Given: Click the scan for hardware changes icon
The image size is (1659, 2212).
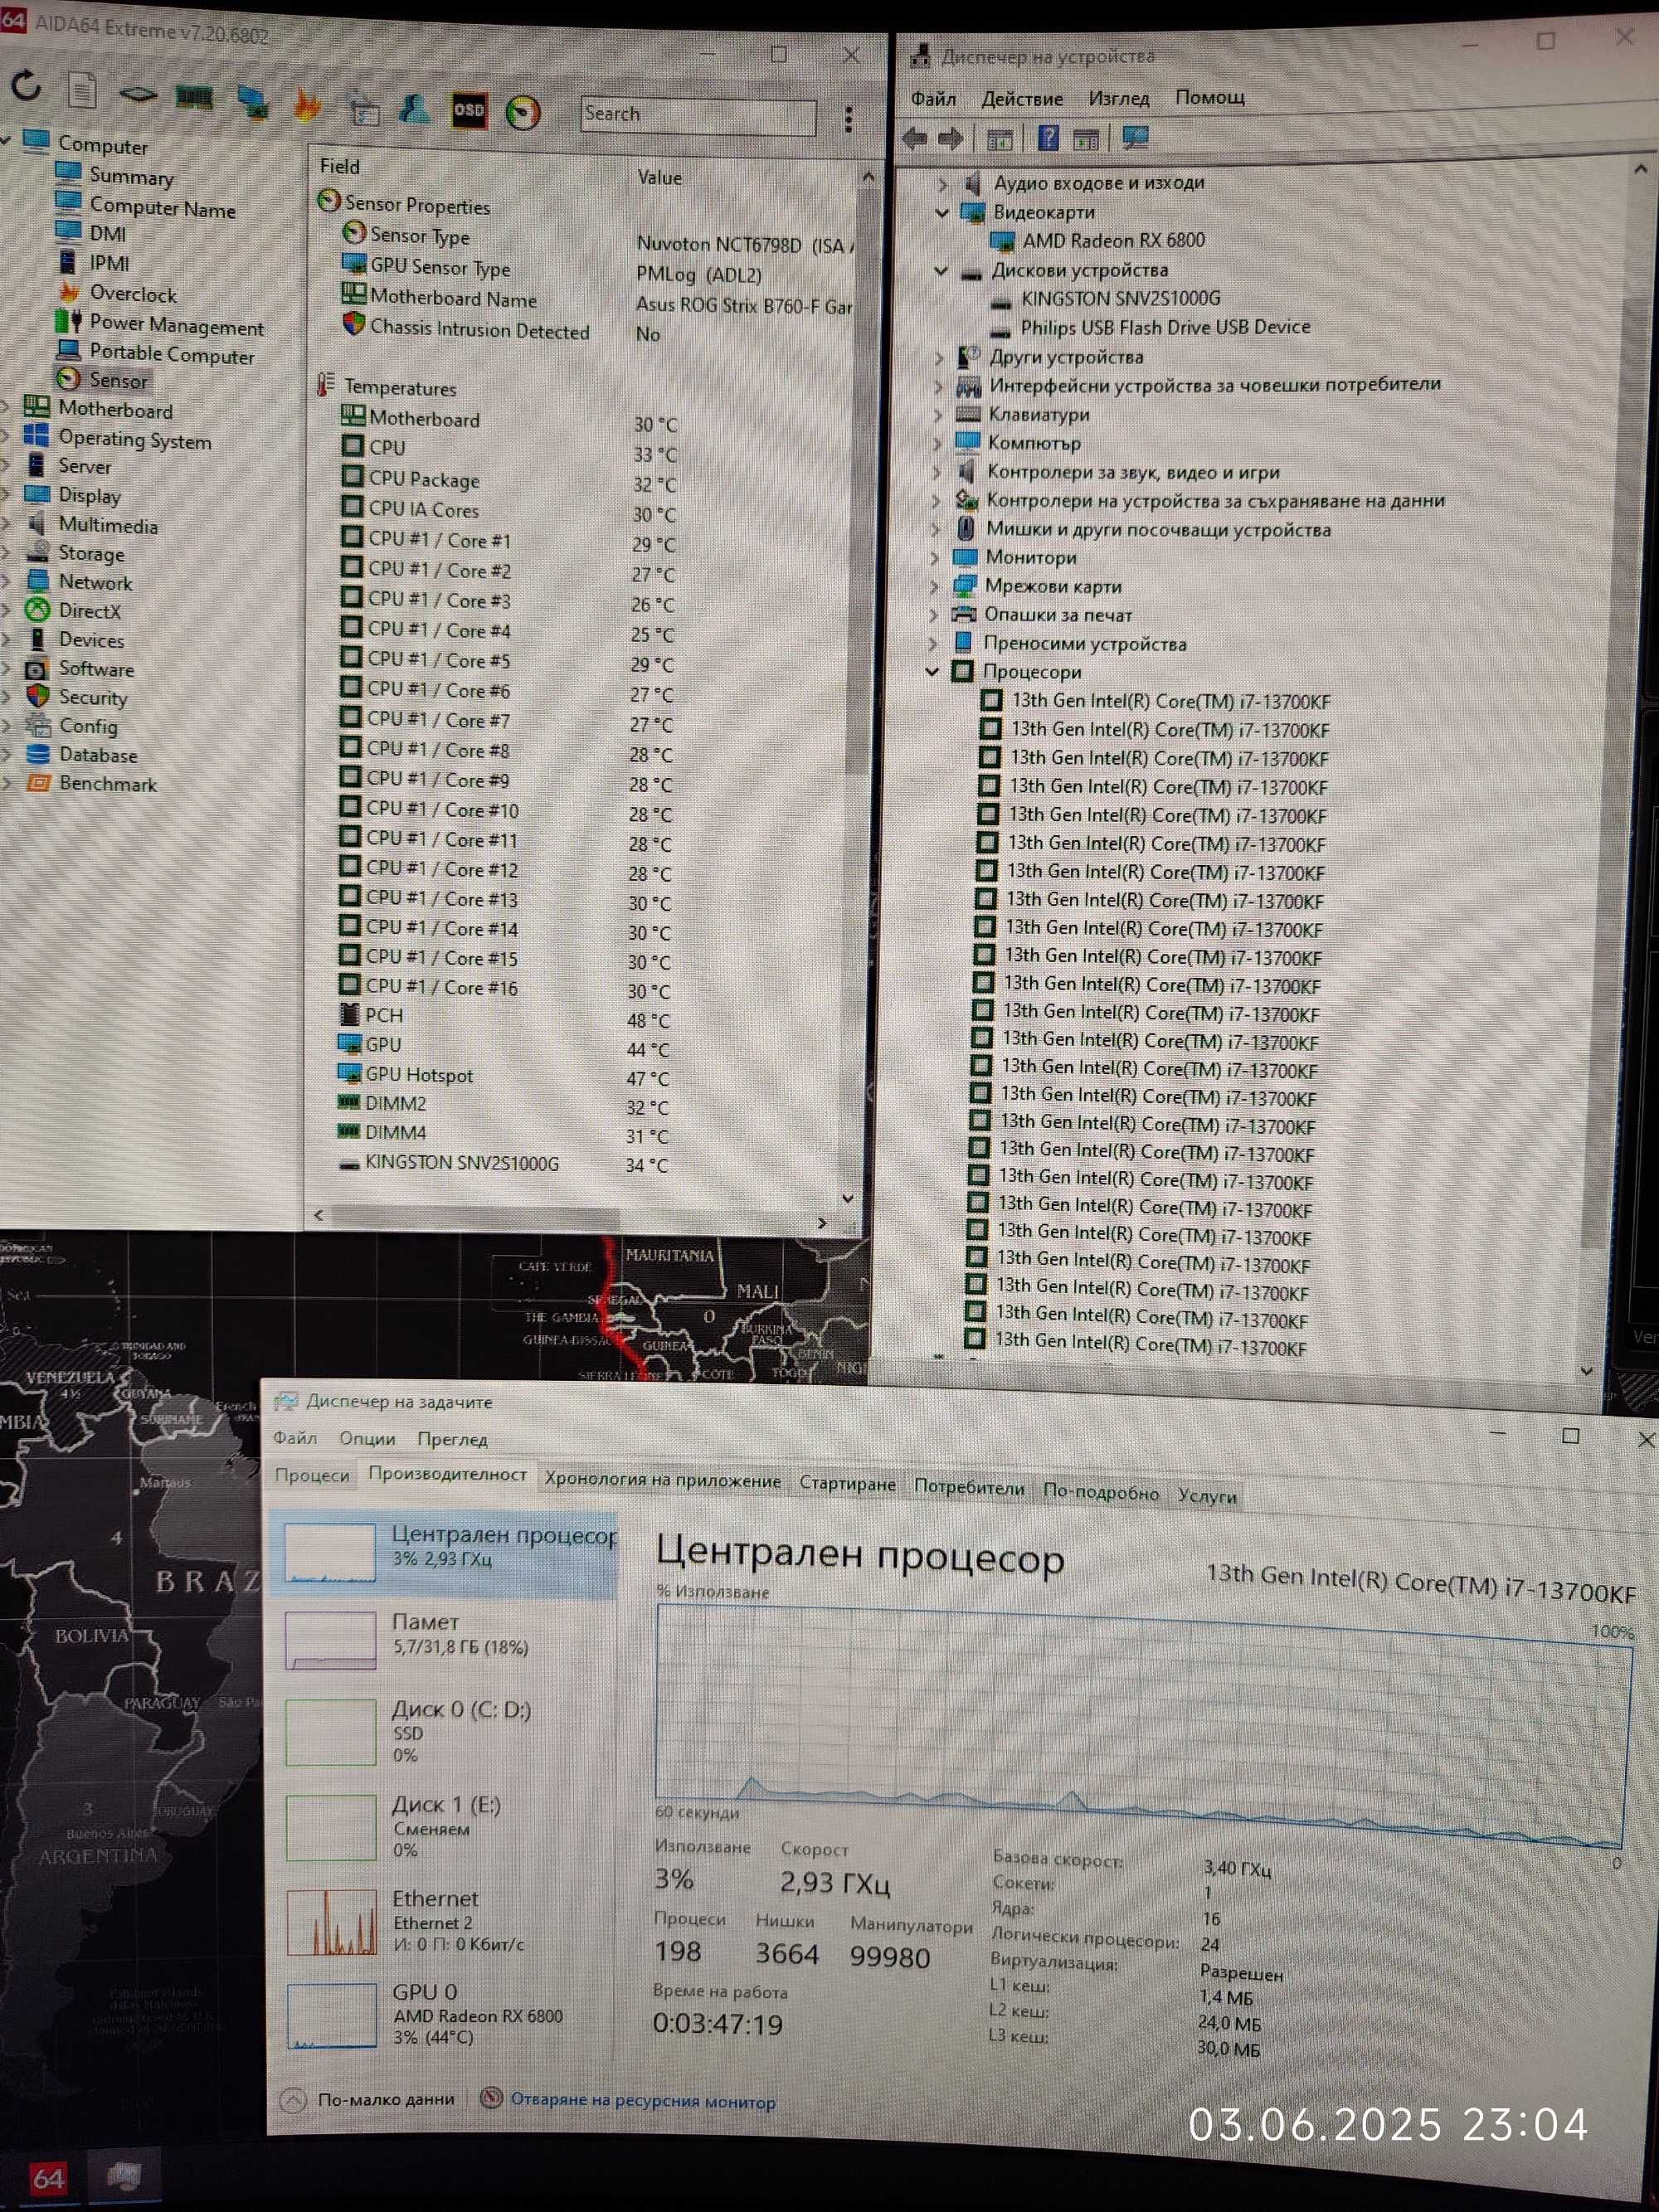Looking at the screenshot, I should [1135, 136].
